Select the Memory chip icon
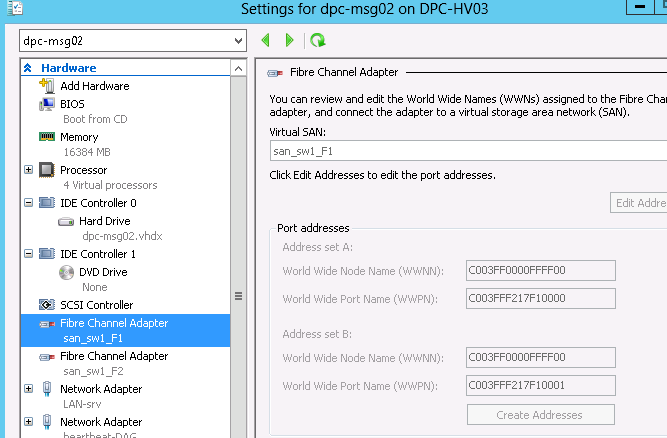This screenshot has height=438, width=667. click(x=47, y=137)
